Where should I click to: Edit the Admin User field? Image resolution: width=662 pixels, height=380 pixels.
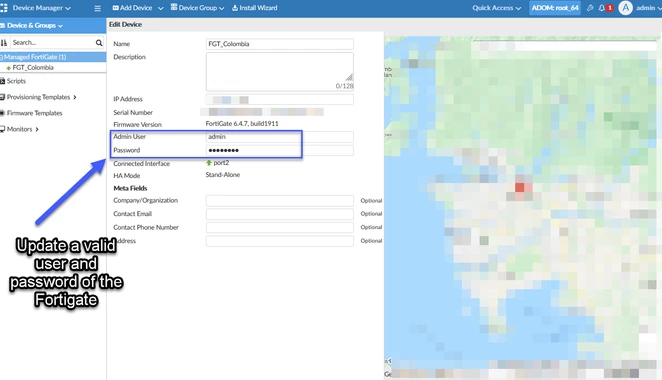tap(279, 137)
